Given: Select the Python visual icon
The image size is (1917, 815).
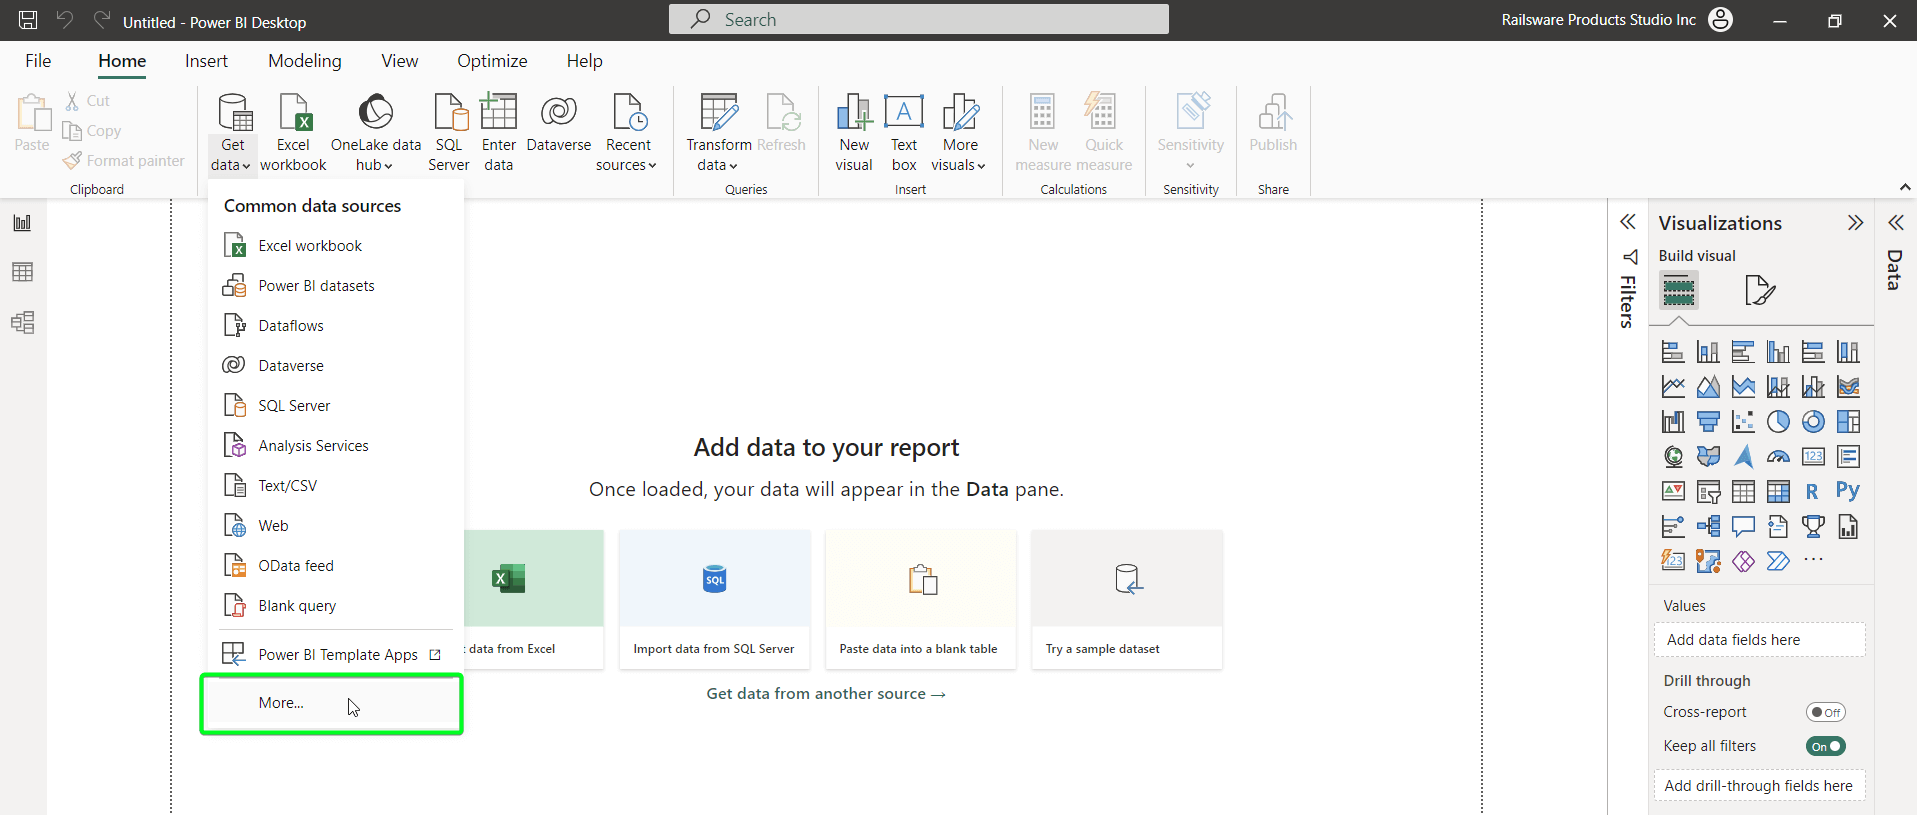Looking at the screenshot, I should [x=1848, y=491].
